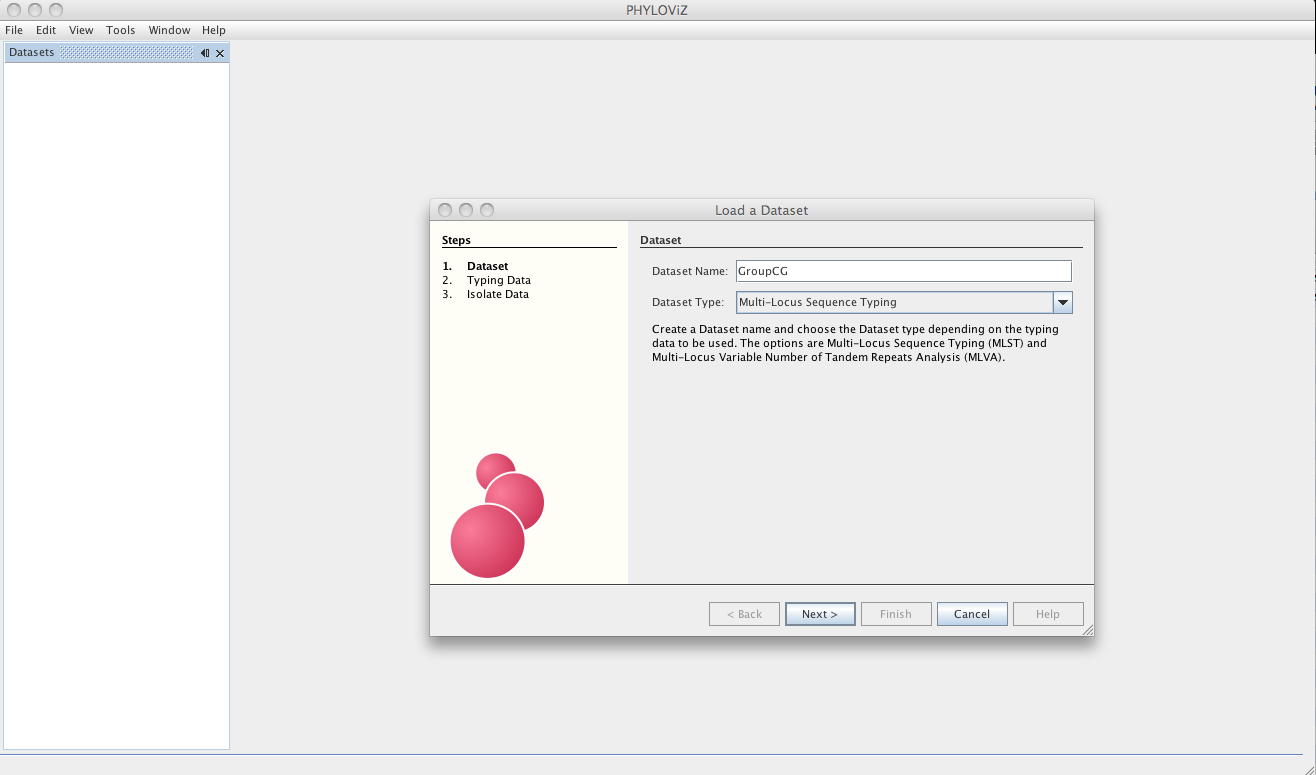Click the Dataset Type label
Image resolution: width=1316 pixels, height=775 pixels.
click(x=688, y=302)
